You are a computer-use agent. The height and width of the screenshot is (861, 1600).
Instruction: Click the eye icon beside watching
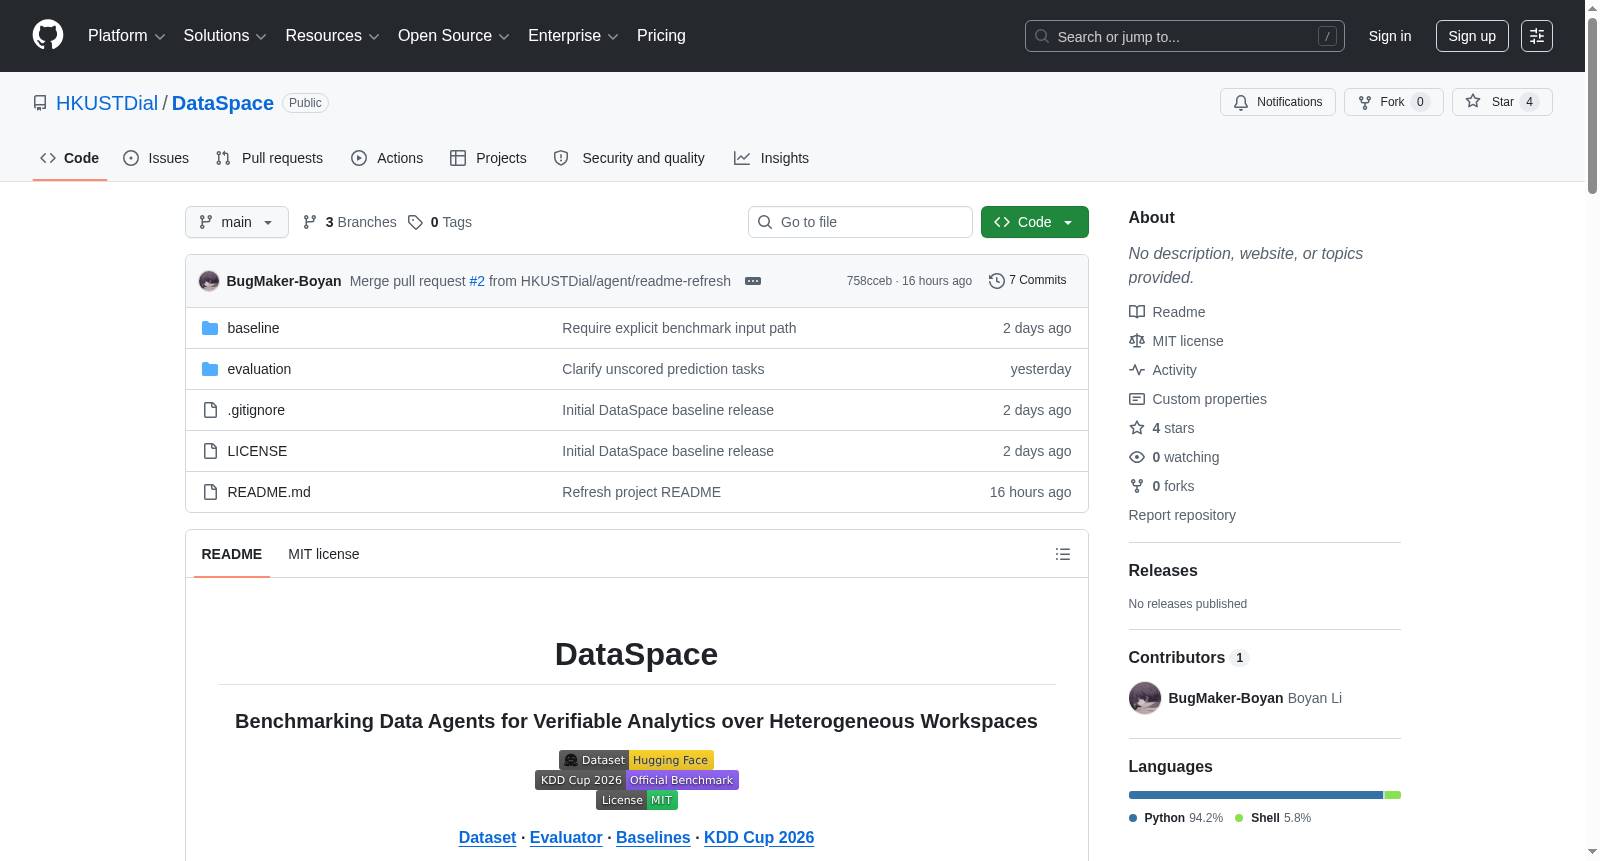1137,457
